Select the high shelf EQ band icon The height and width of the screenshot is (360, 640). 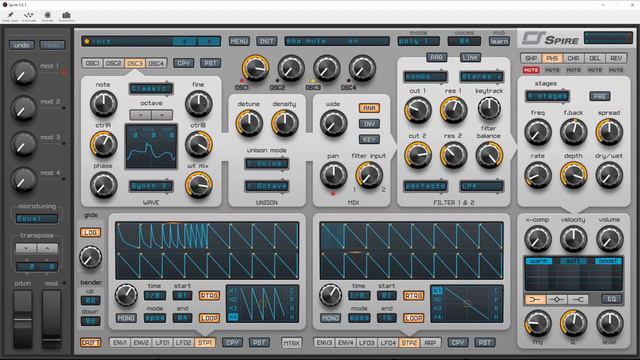click(578, 300)
